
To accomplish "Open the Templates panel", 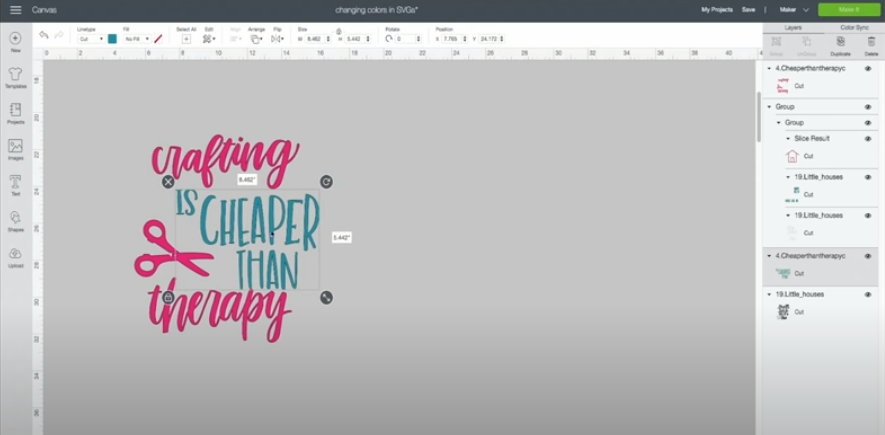I will click(x=15, y=78).
